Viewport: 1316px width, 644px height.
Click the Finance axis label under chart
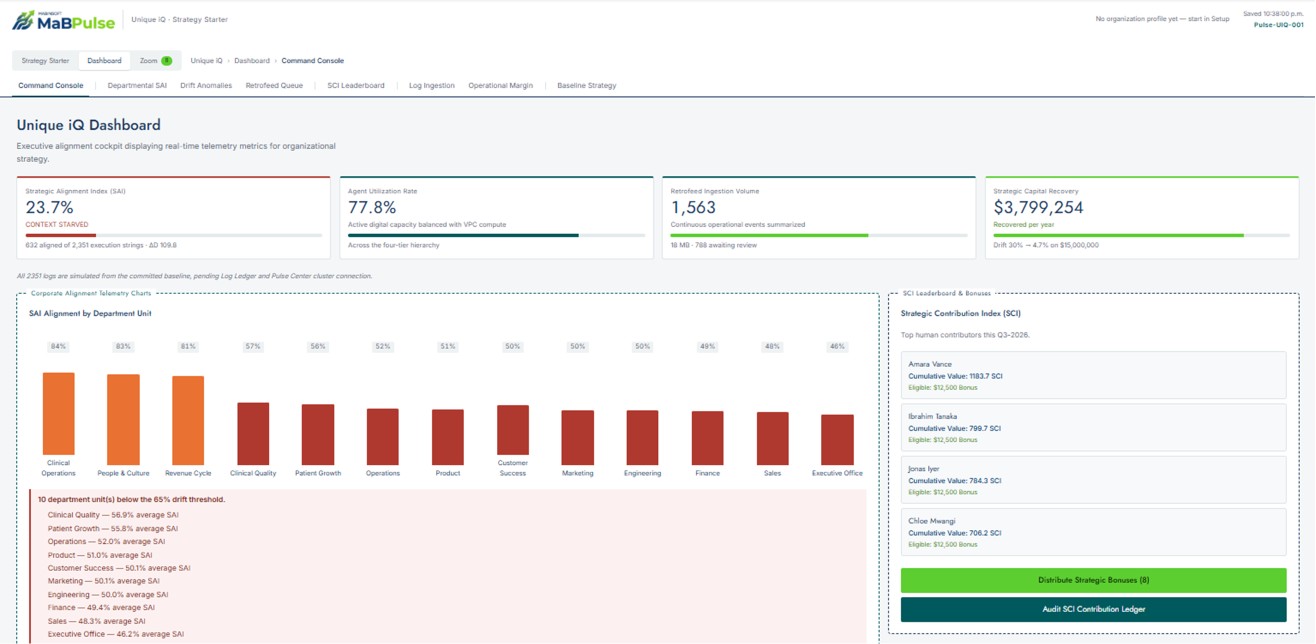pyautogui.click(x=707, y=473)
